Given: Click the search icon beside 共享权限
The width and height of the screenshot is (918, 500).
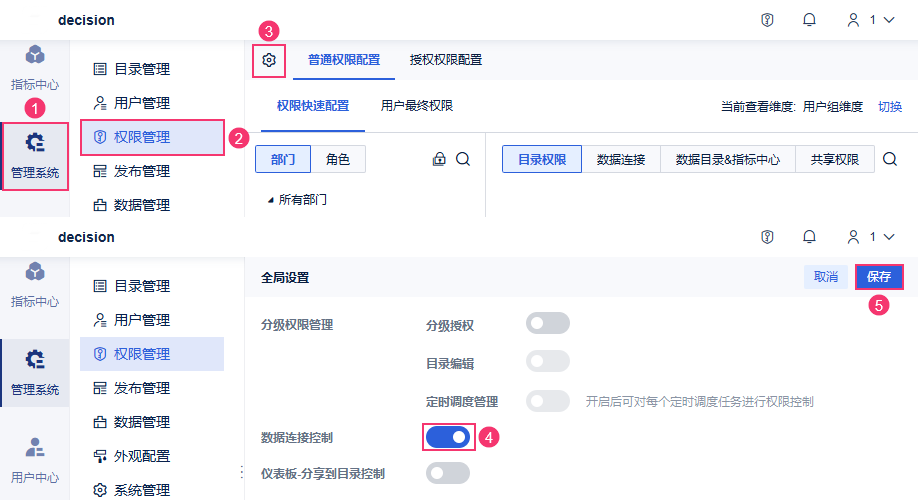Looking at the screenshot, I should (890, 159).
